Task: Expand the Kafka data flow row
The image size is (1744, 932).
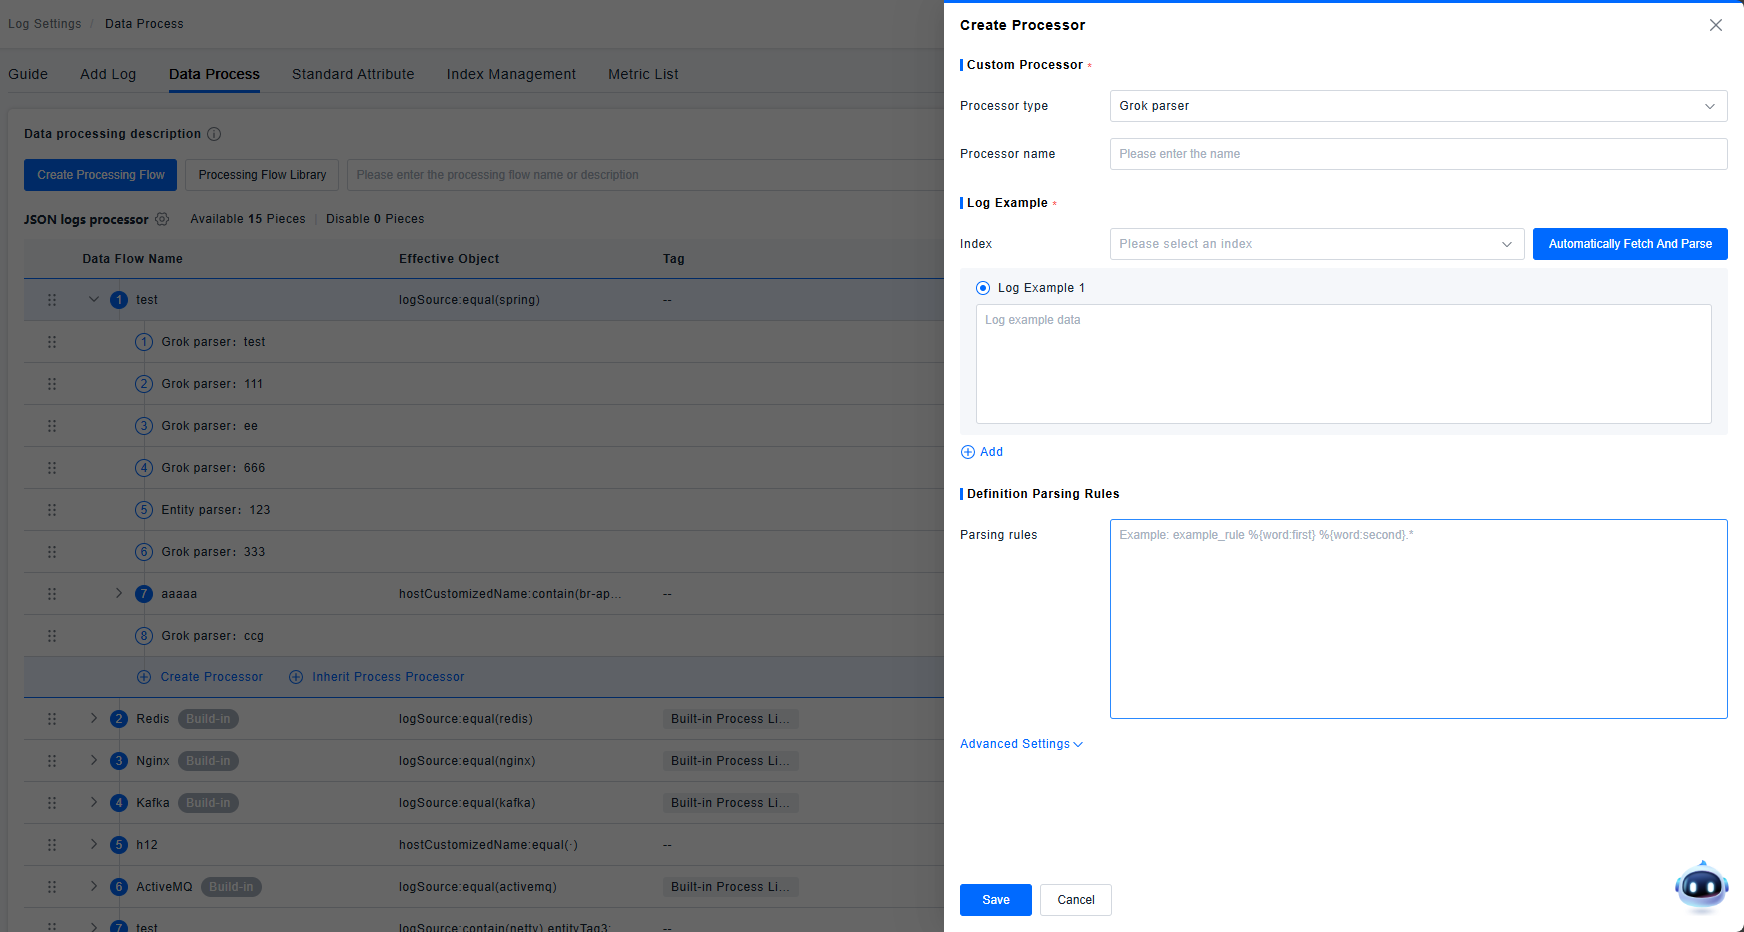Action: point(94,803)
